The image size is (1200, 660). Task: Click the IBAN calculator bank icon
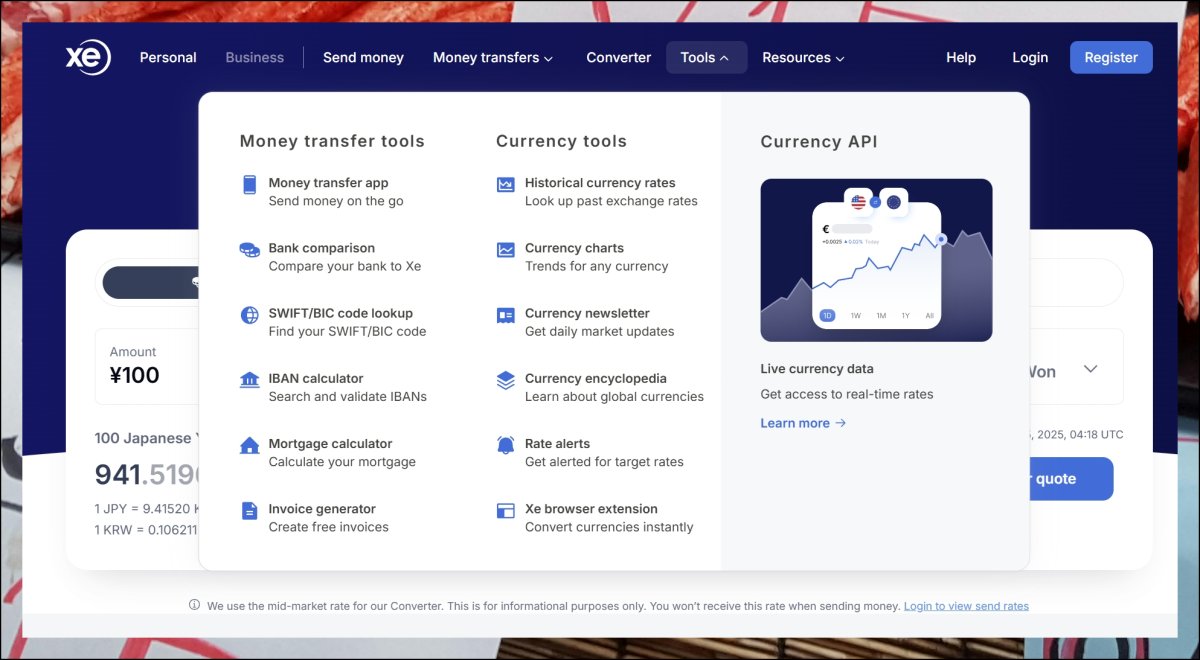[x=249, y=380]
